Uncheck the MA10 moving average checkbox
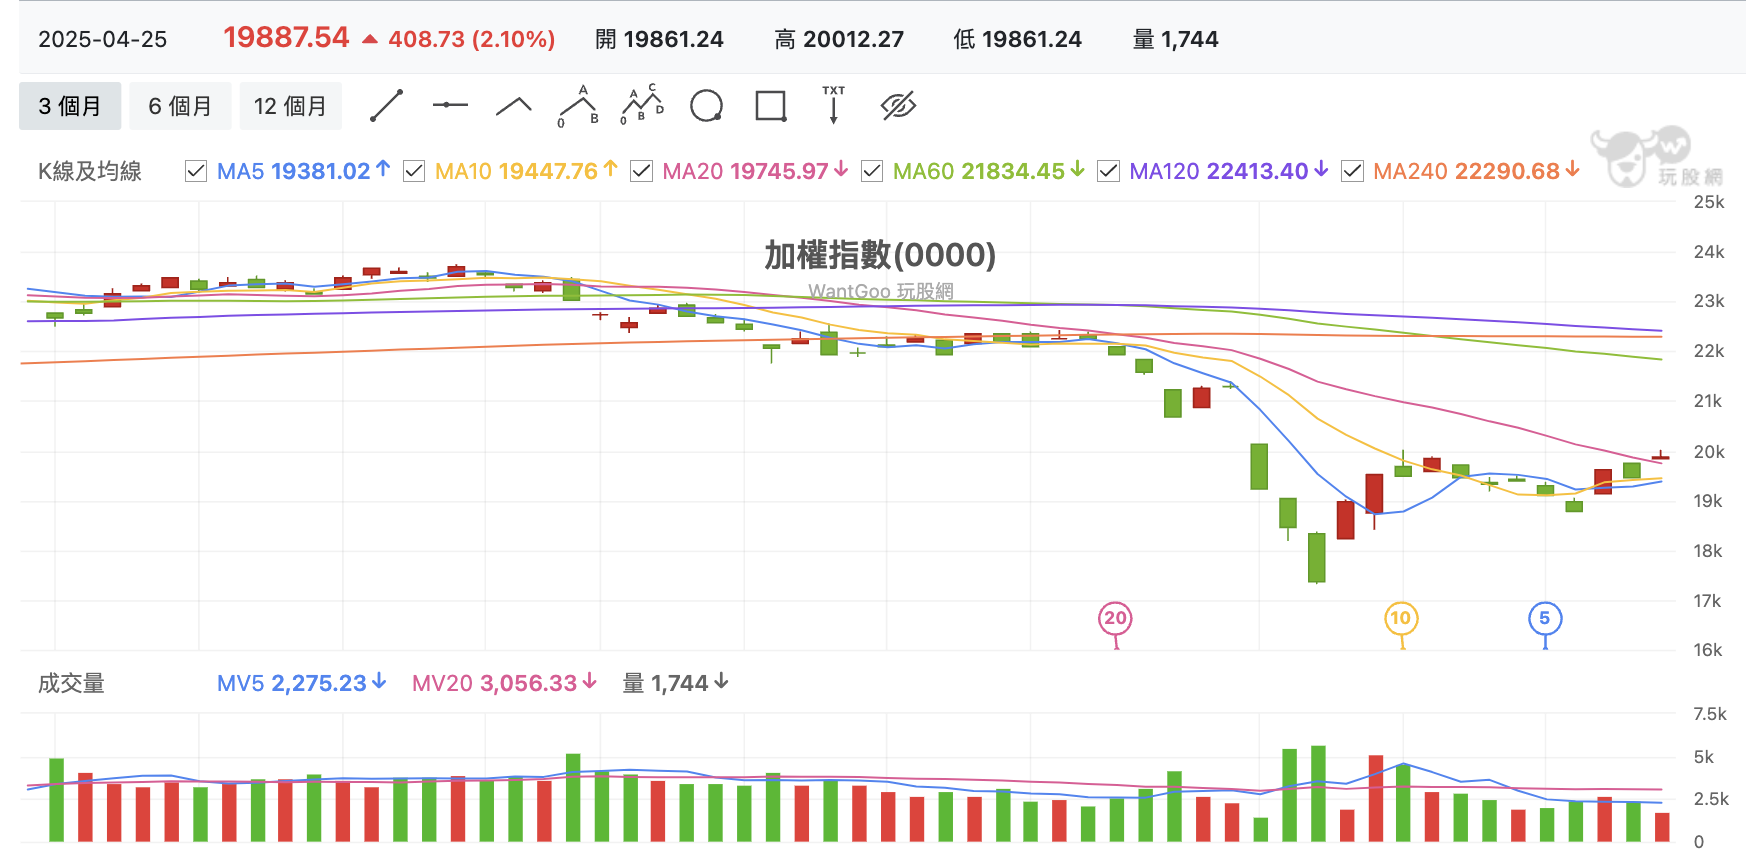The width and height of the screenshot is (1746, 860). [x=414, y=171]
